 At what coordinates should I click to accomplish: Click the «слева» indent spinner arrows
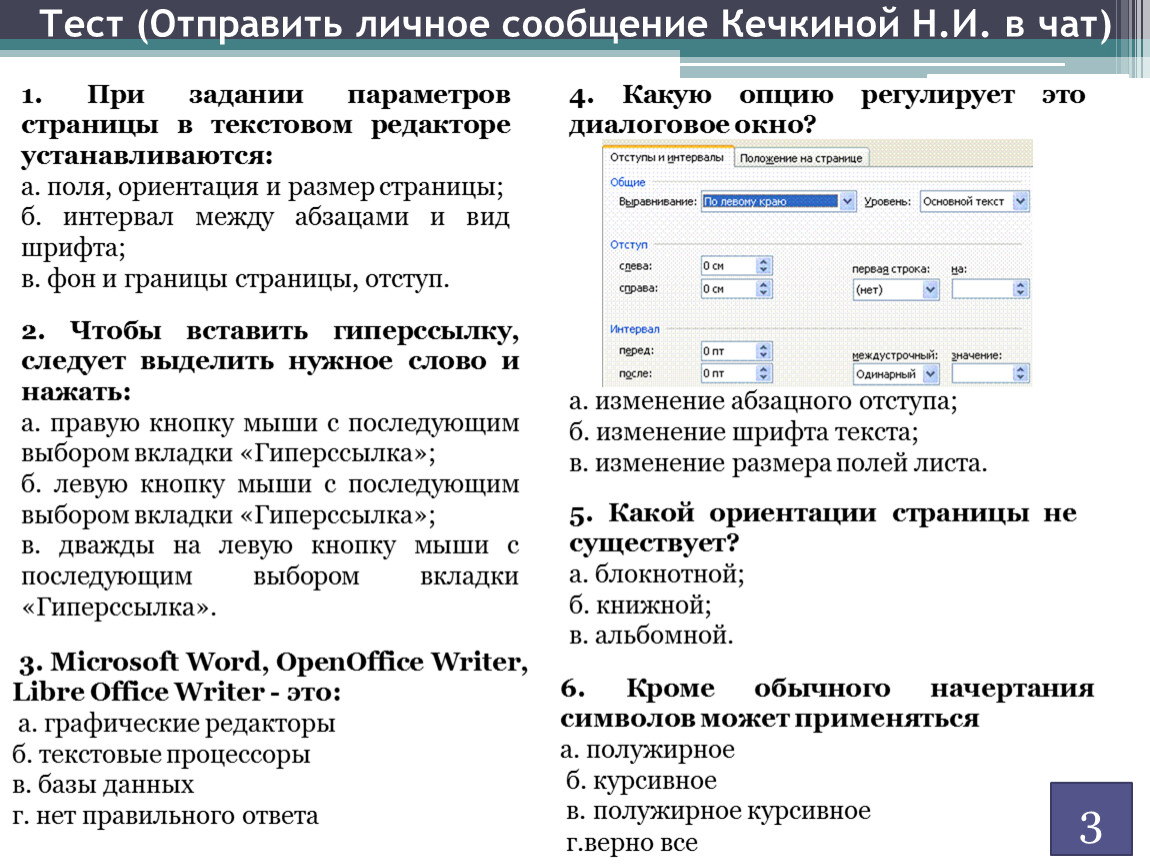click(x=764, y=266)
